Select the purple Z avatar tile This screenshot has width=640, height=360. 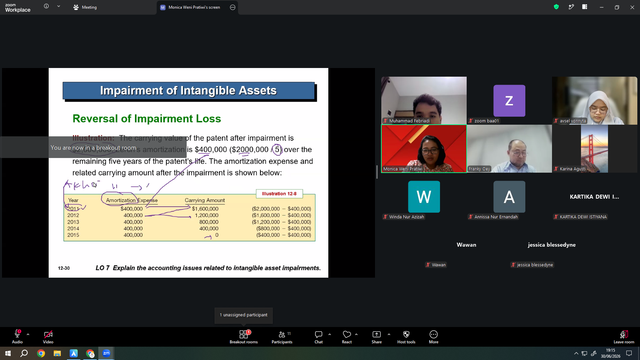[x=509, y=100]
